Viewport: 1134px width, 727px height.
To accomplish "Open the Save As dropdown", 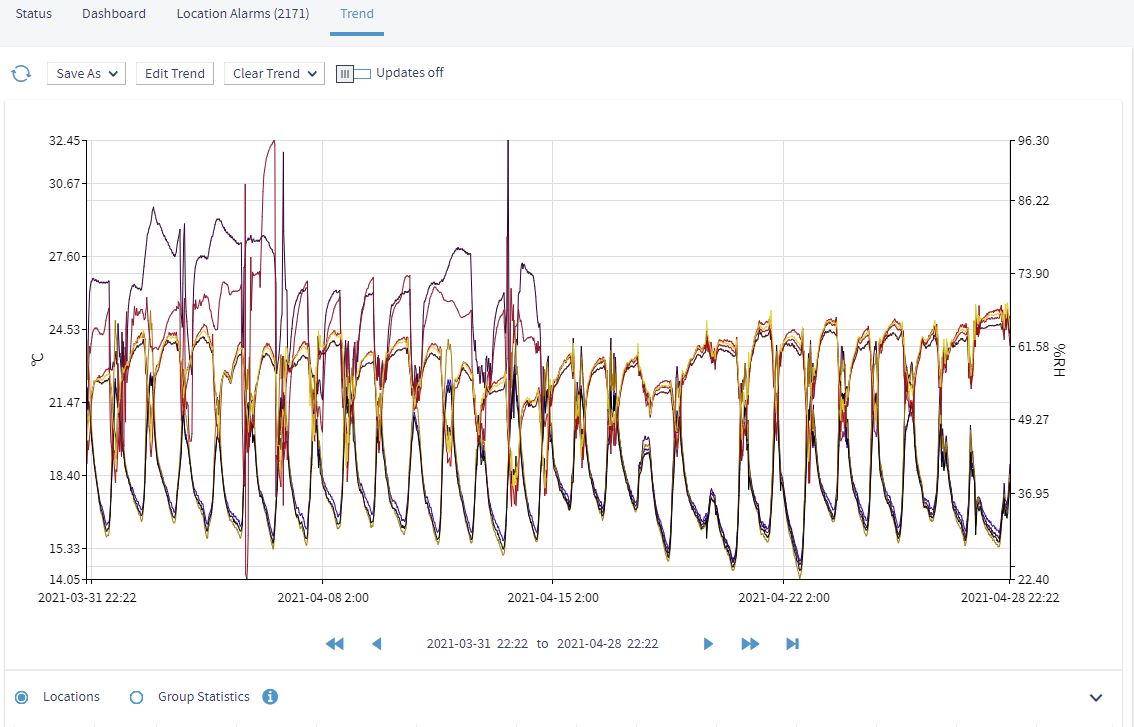I will [x=86, y=74].
